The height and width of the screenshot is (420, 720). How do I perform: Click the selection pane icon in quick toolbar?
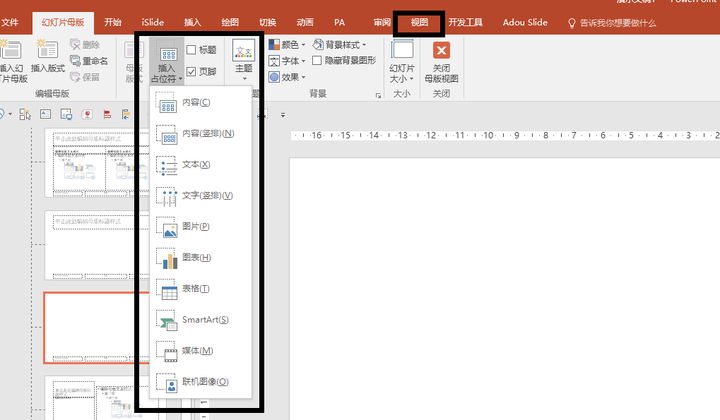[25, 114]
